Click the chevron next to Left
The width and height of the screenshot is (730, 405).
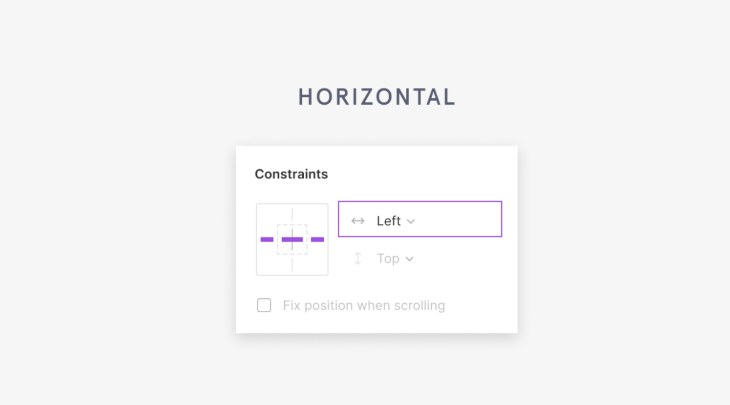[x=411, y=221]
